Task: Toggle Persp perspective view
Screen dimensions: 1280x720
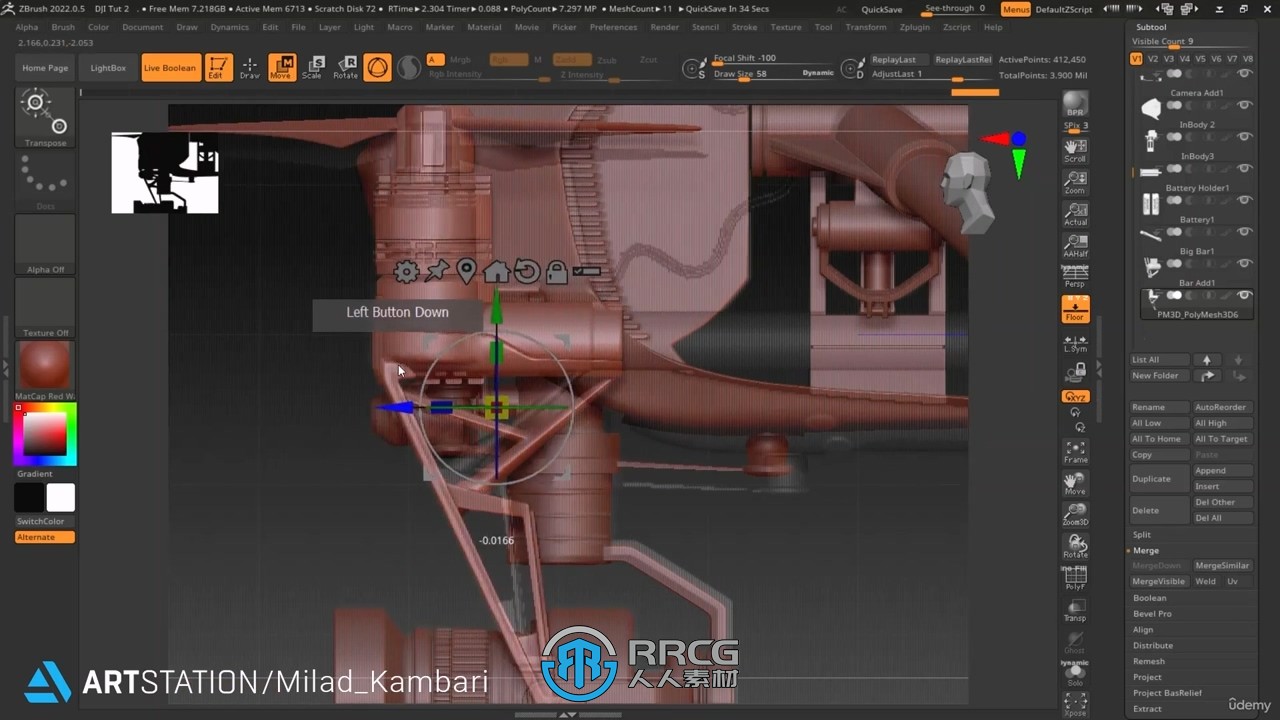Action: (1075, 277)
